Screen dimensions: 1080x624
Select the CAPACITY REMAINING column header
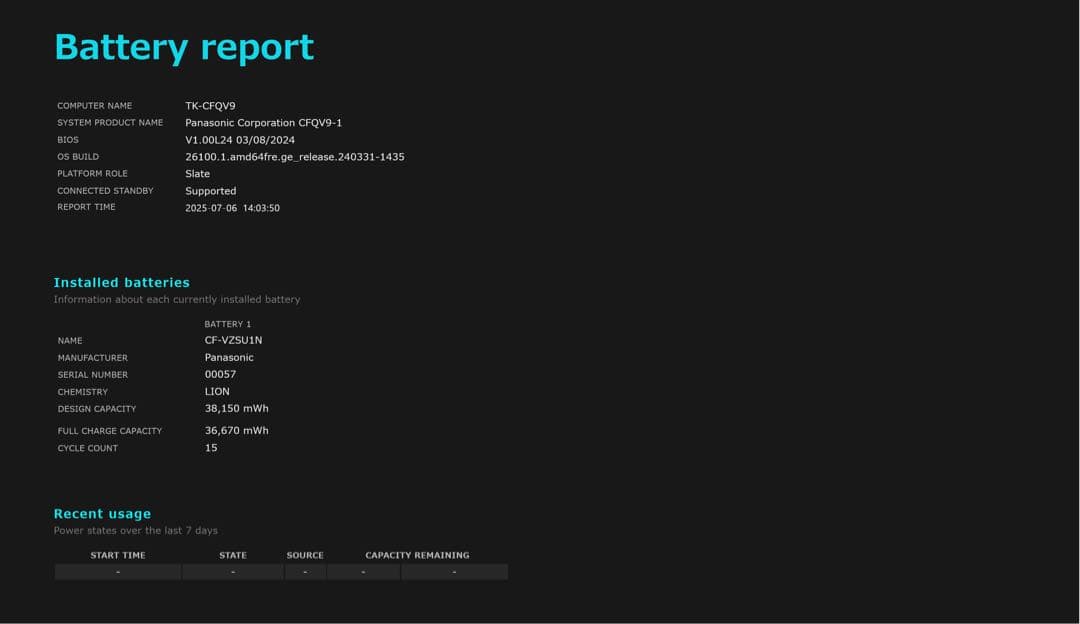[x=416, y=555]
